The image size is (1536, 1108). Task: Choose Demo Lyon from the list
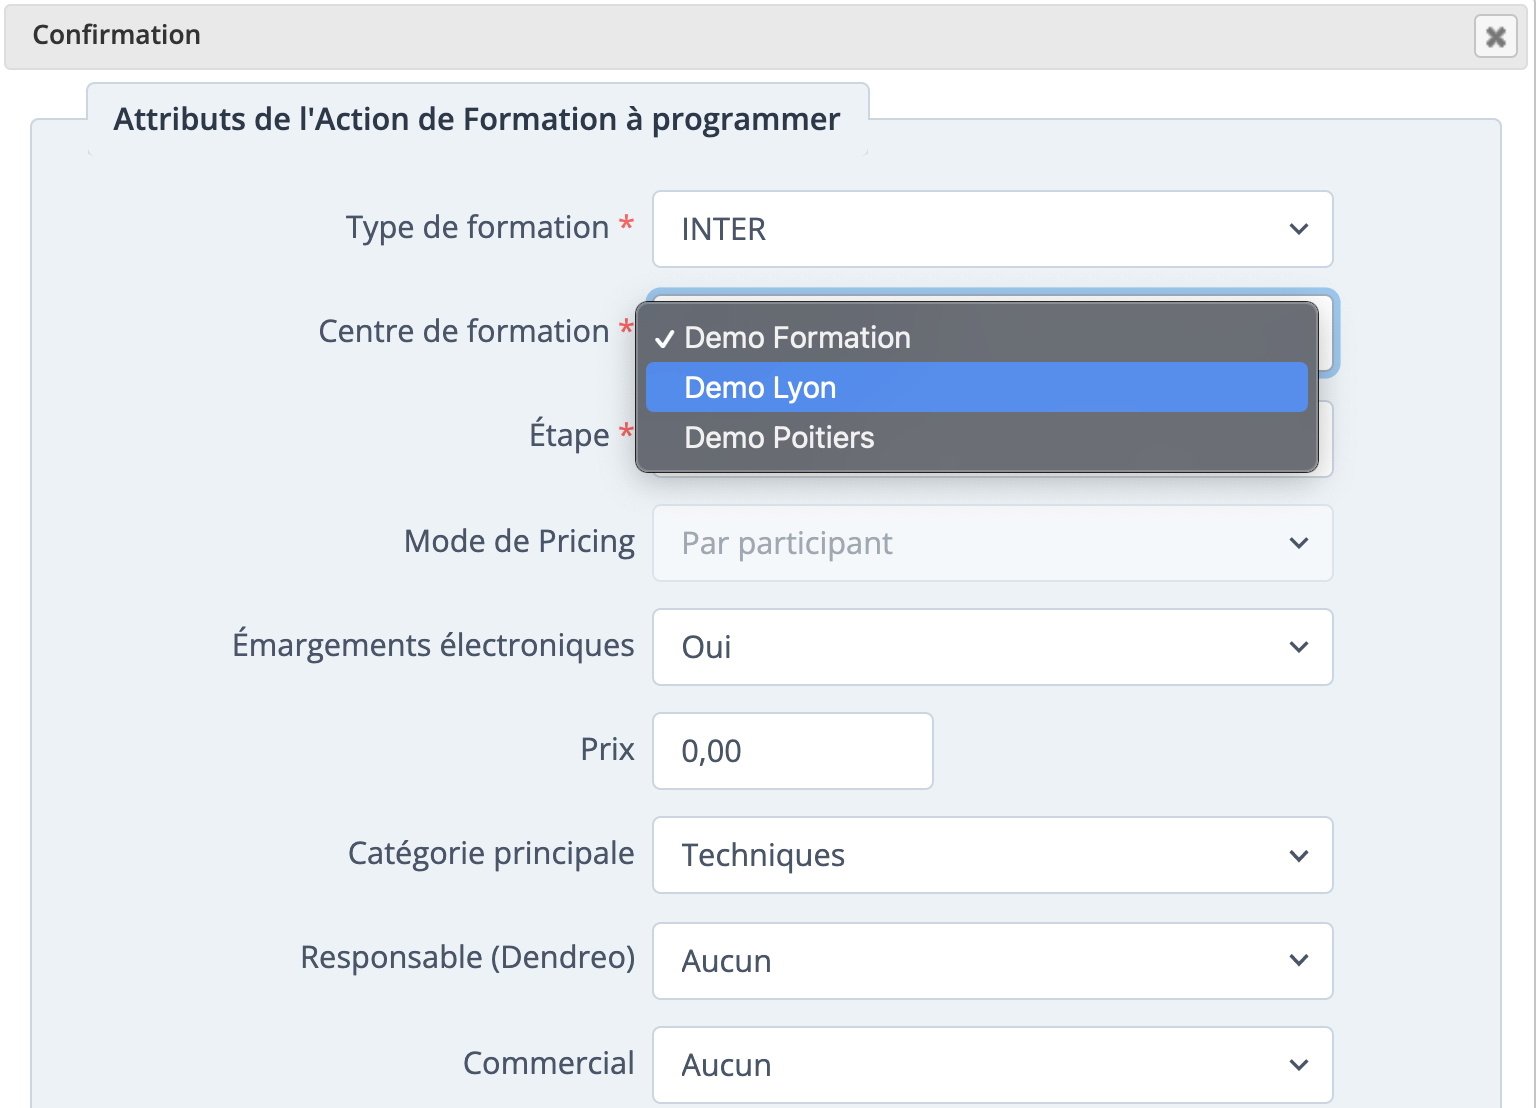point(760,388)
